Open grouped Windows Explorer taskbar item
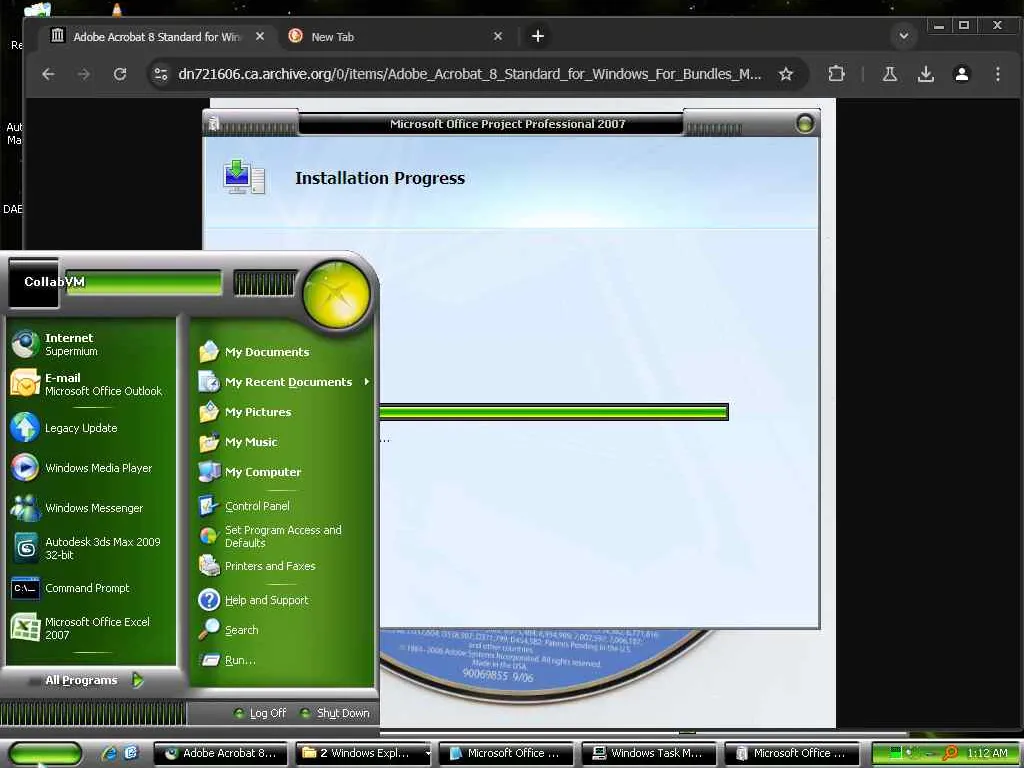 (x=364, y=753)
